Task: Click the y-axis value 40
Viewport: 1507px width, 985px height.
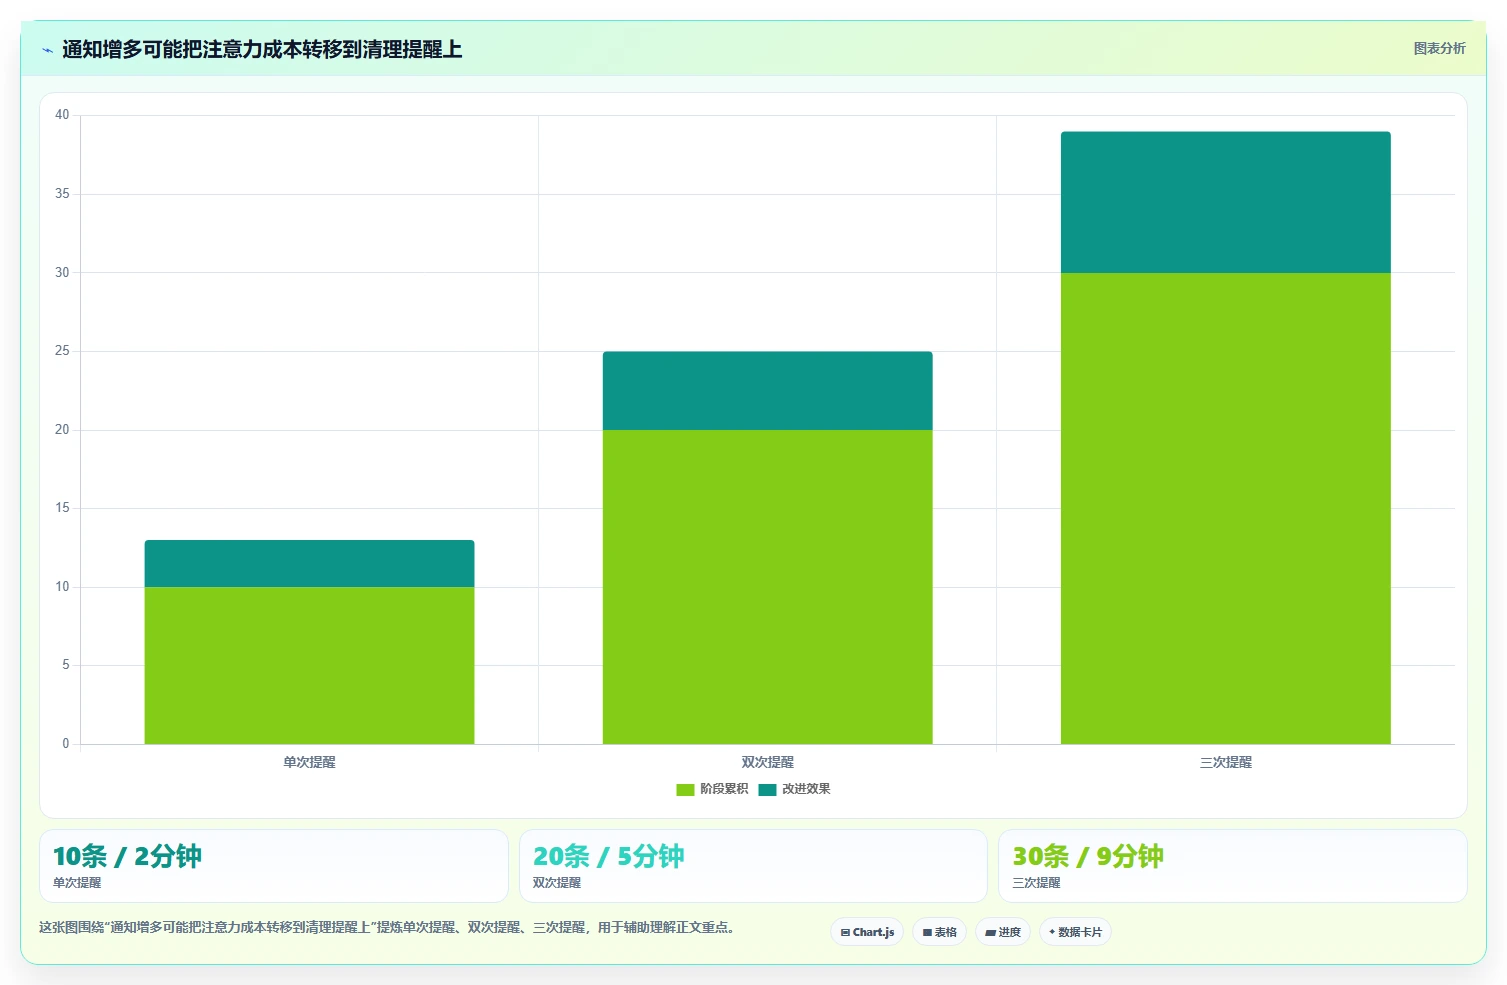Action: 62,115
